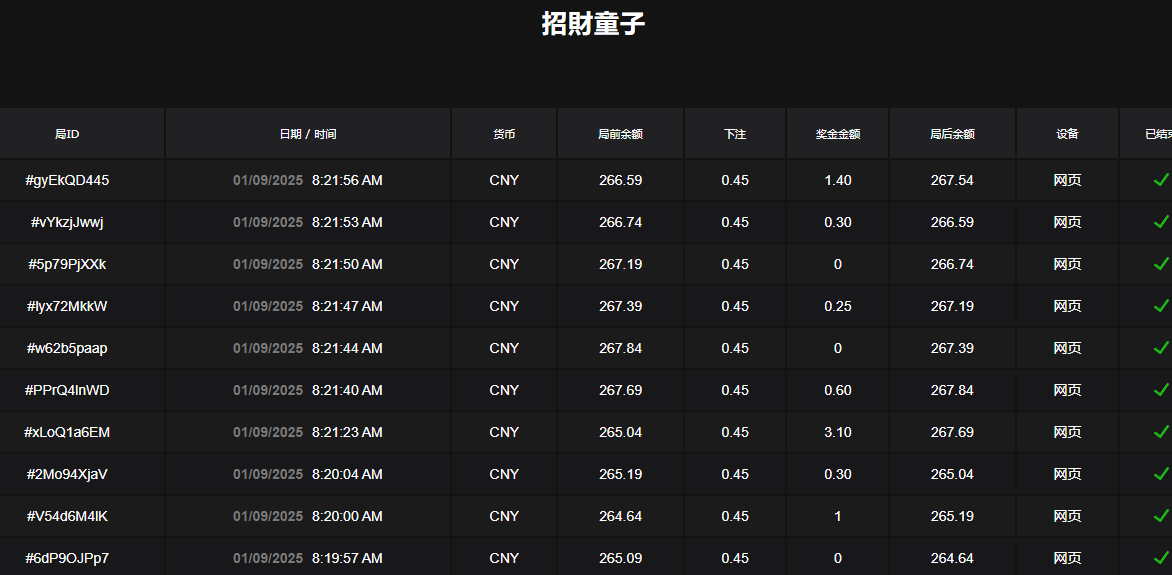Open round ID #xLoQ1a6EM
Screen dimensions: 1172x575
point(67,433)
